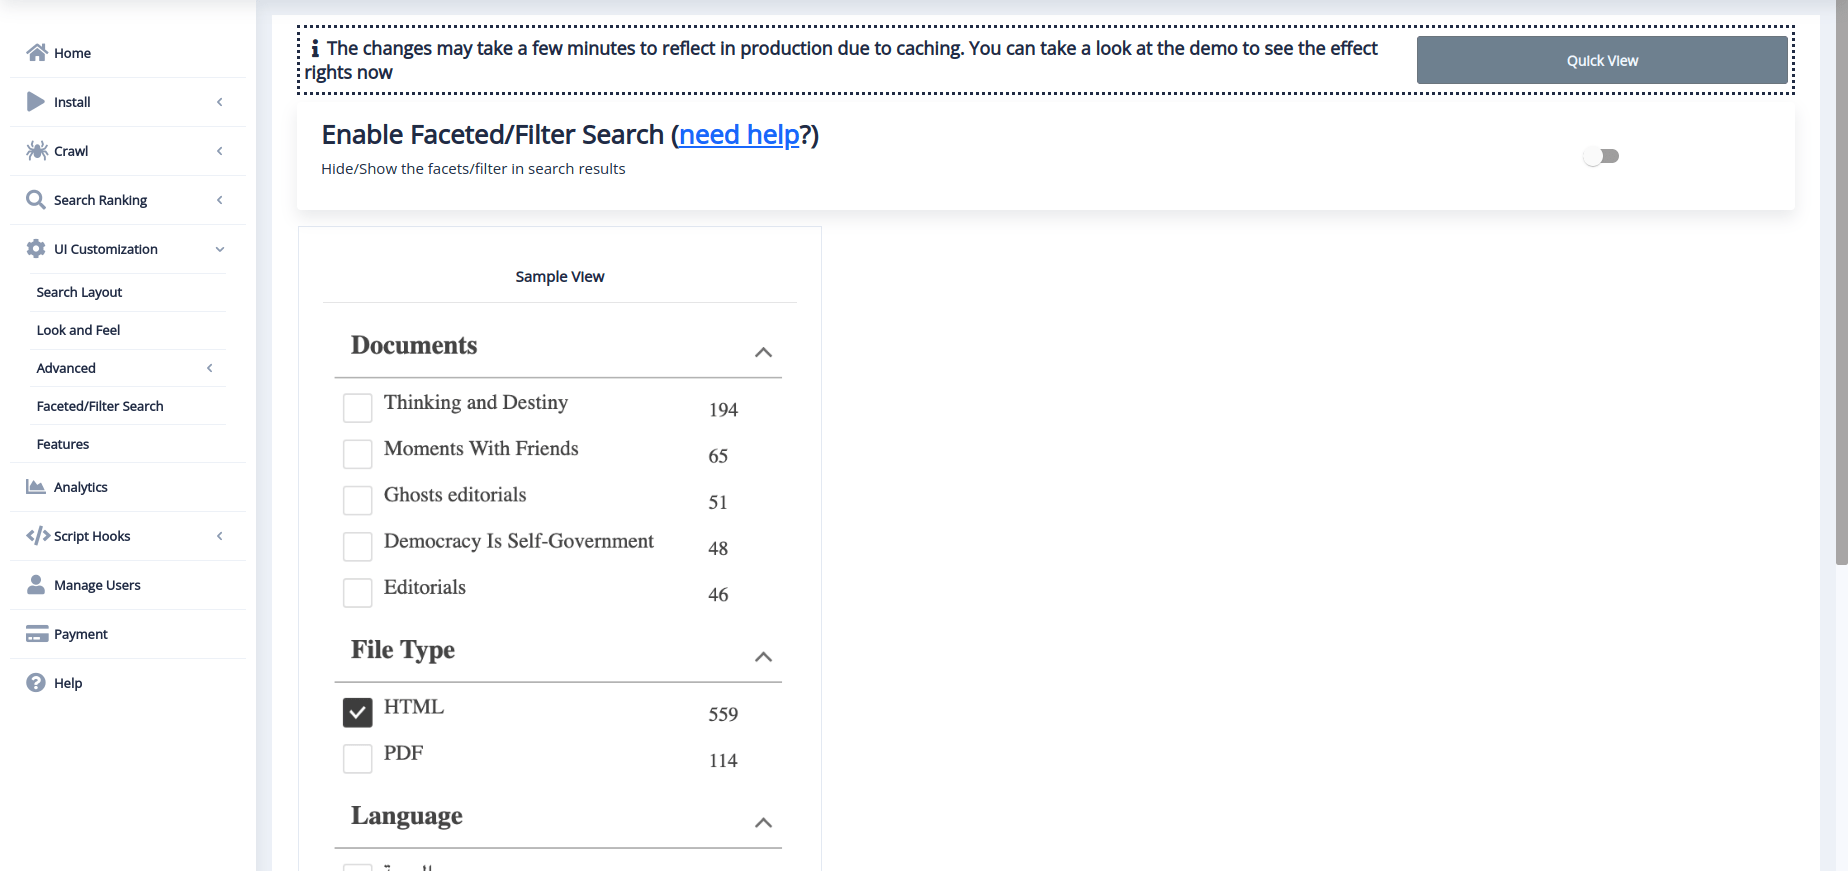This screenshot has height=871, width=1848.
Task: Click the Search Ranking magnifier icon
Action: 36,200
